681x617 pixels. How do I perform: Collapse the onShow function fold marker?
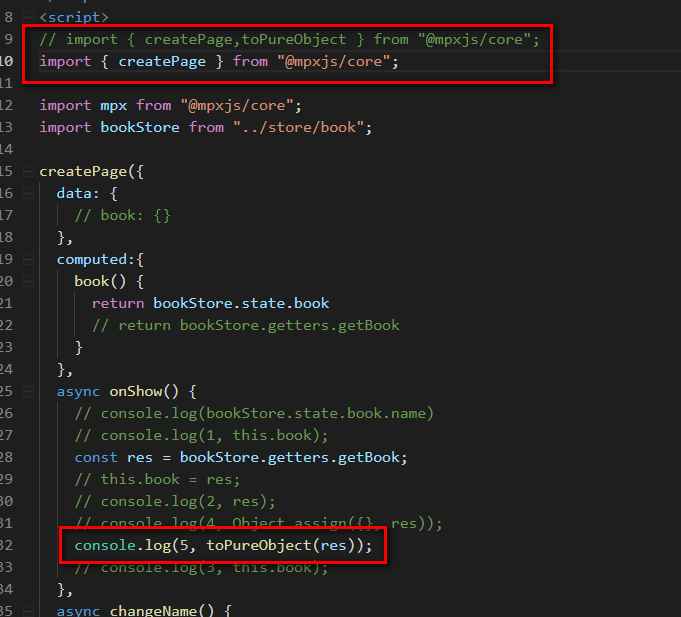point(28,392)
